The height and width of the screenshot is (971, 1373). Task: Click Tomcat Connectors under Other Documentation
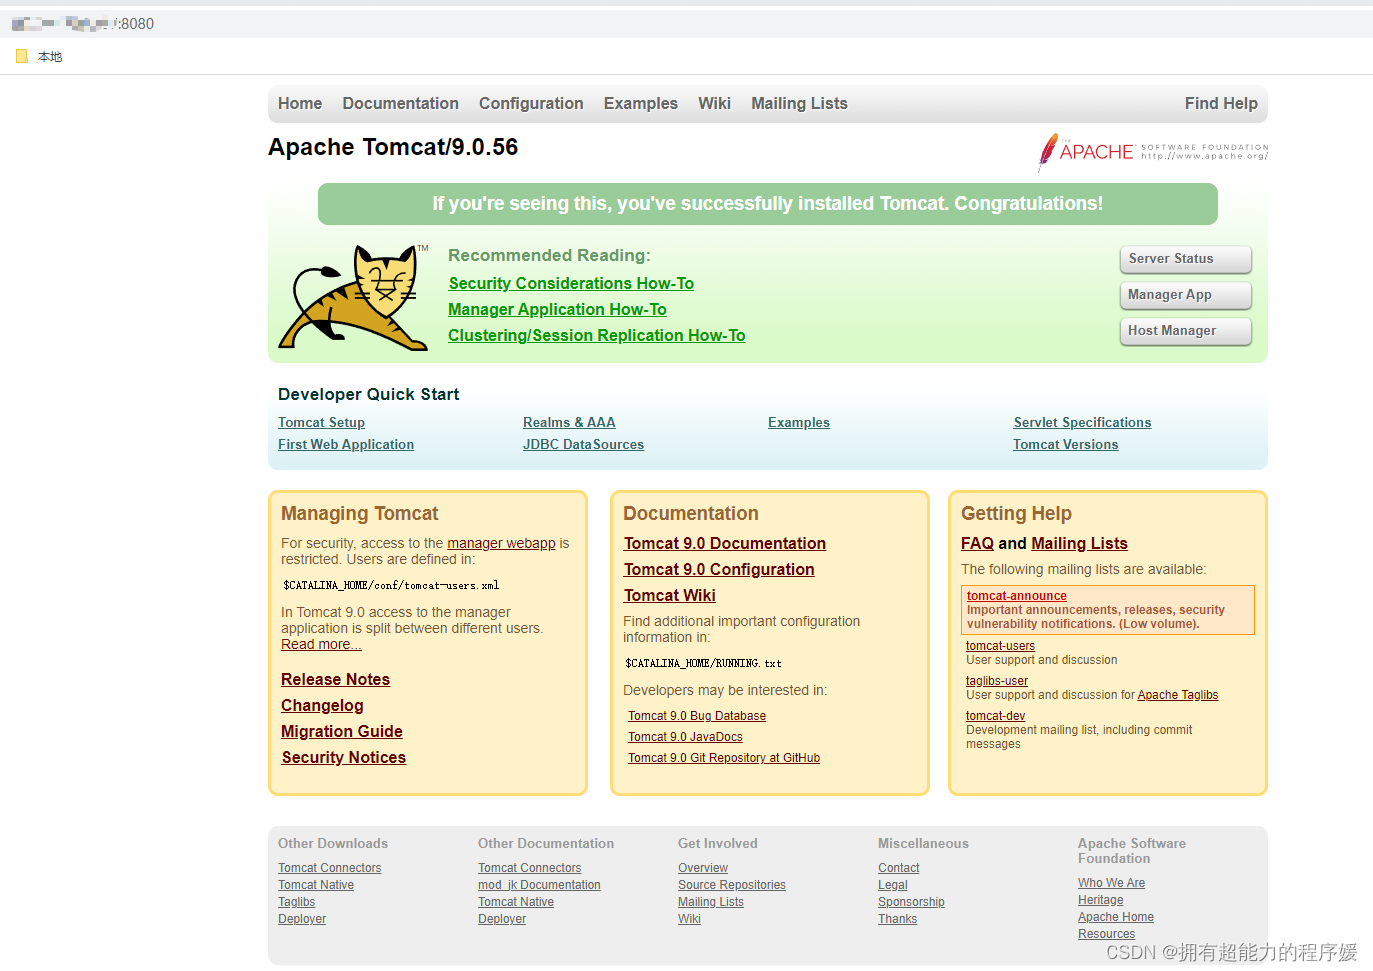(529, 868)
